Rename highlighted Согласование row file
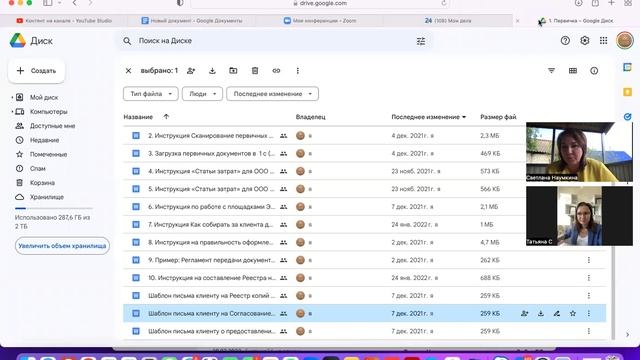The width and height of the screenshot is (640, 360). pos(556,313)
